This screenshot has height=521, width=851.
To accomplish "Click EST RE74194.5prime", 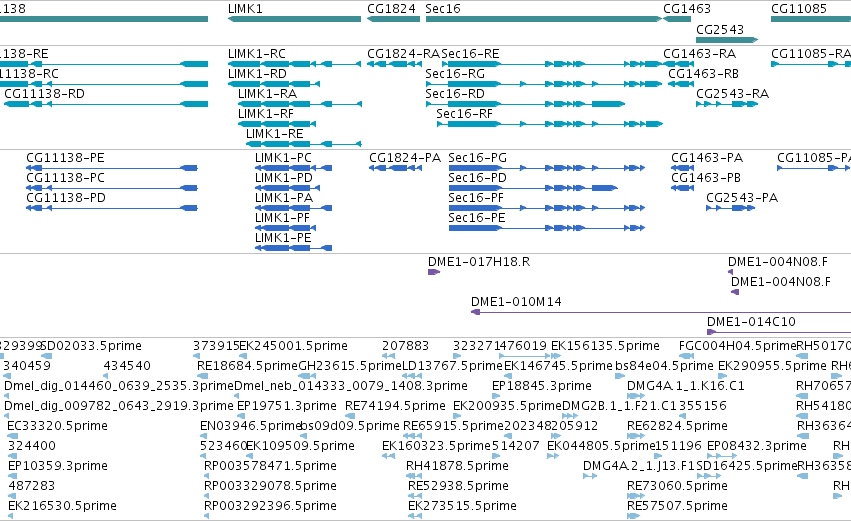I will coord(395,406).
